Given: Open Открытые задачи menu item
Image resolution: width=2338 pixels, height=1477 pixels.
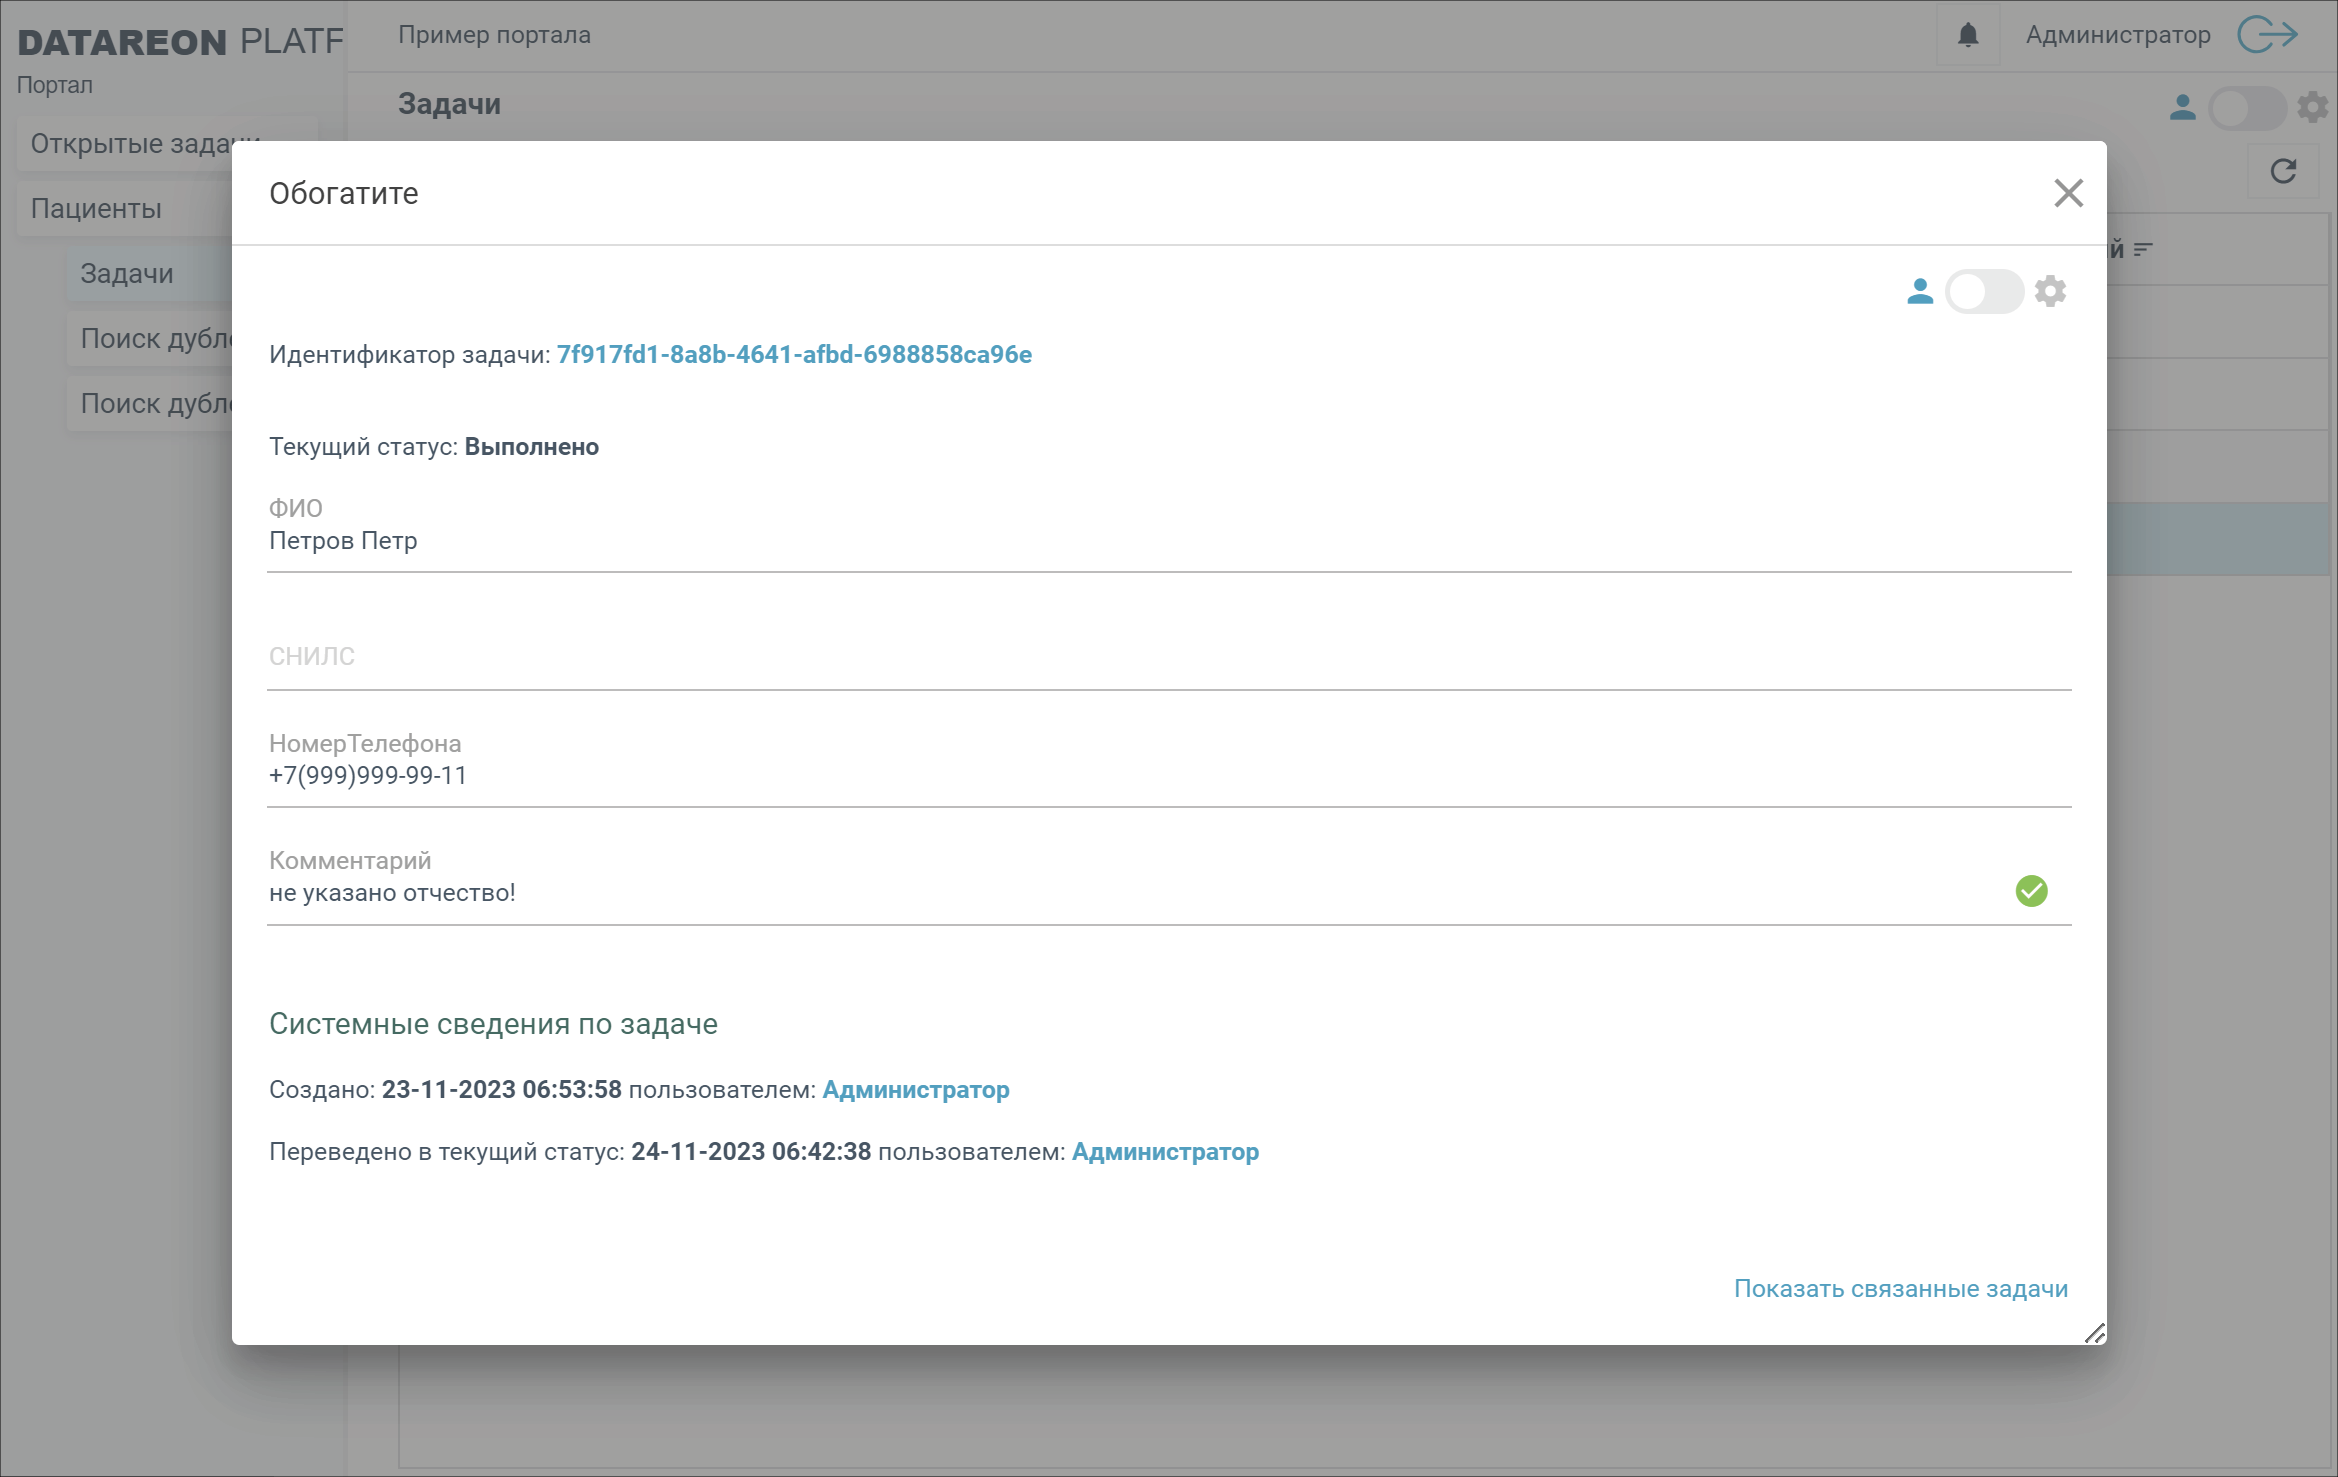Looking at the screenshot, I should pyautogui.click(x=130, y=143).
